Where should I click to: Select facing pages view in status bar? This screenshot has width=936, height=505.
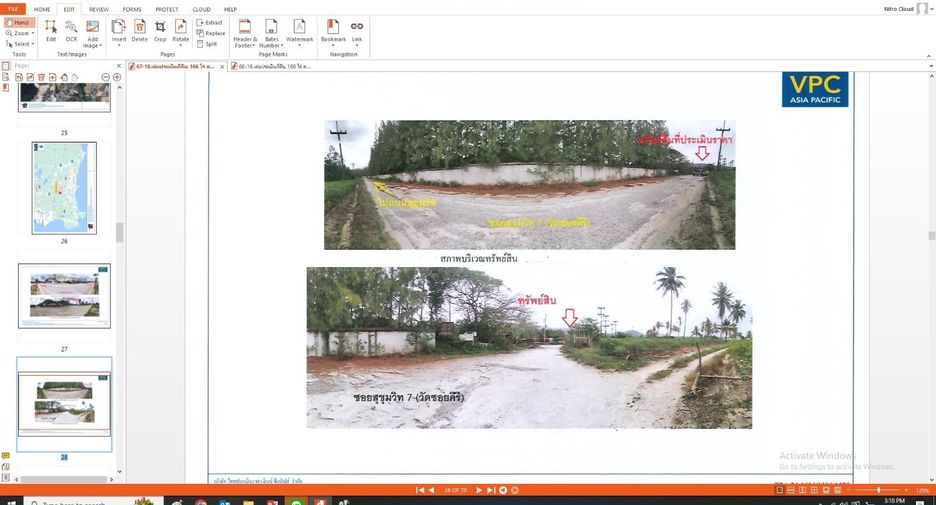pos(802,490)
